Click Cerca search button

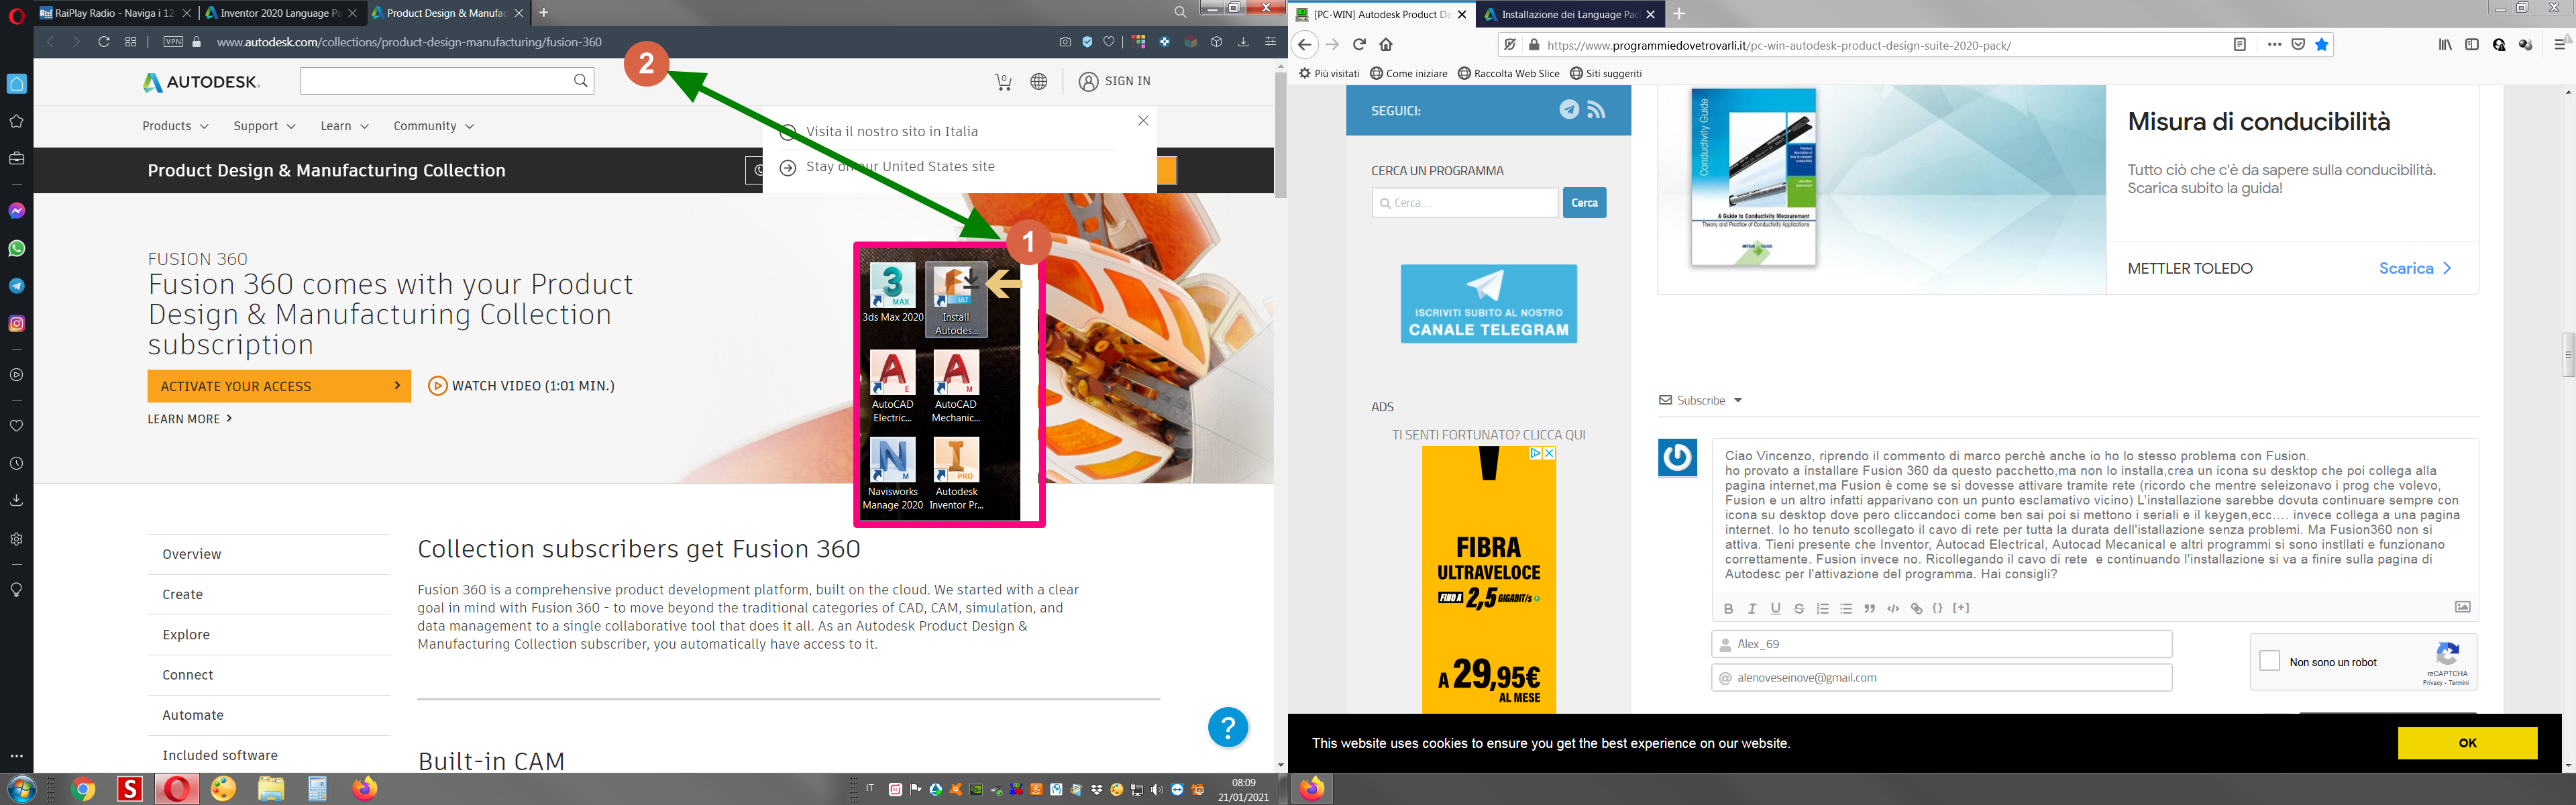[1584, 203]
